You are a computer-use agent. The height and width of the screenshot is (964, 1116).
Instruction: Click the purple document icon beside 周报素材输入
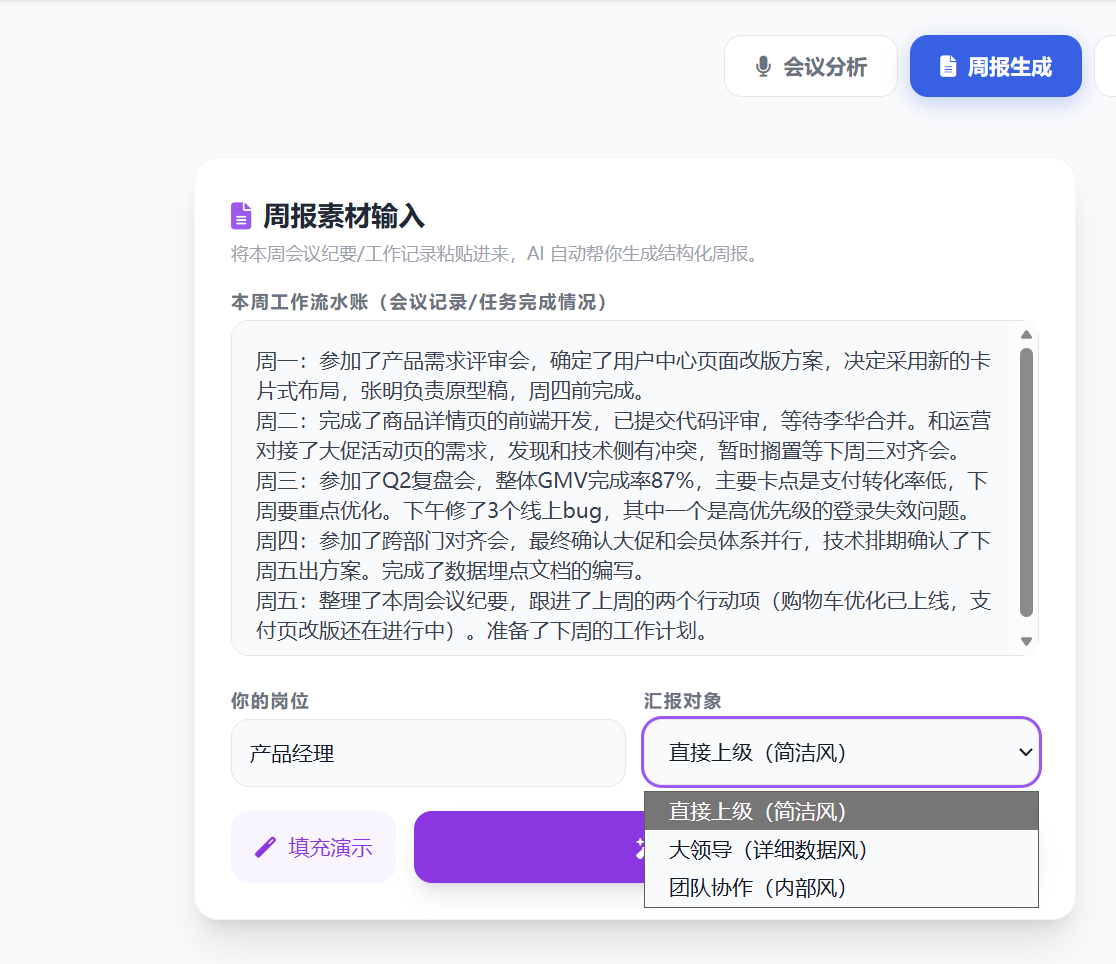coord(241,215)
